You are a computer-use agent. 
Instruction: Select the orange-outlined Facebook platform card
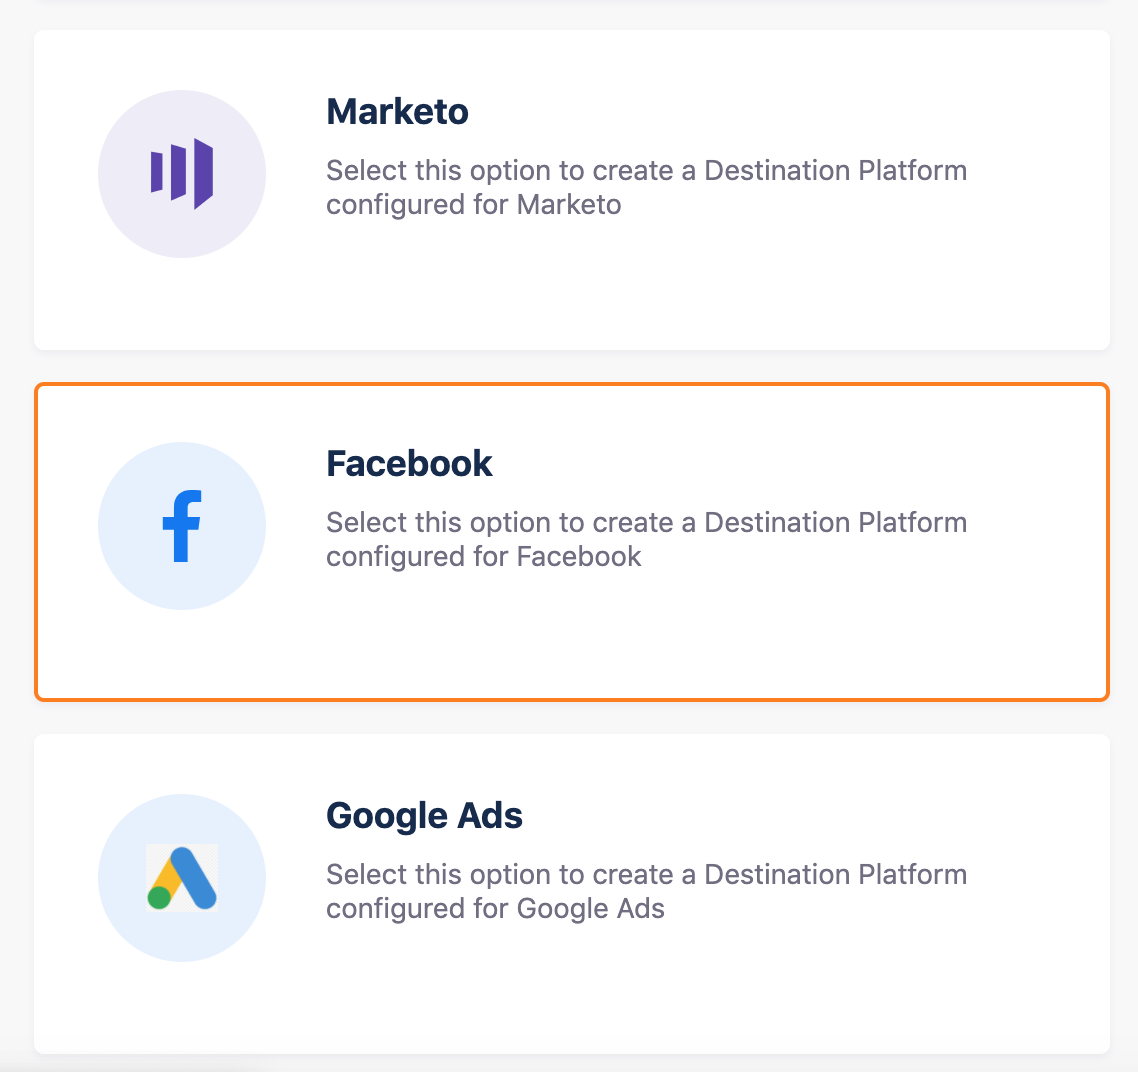pos(572,542)
